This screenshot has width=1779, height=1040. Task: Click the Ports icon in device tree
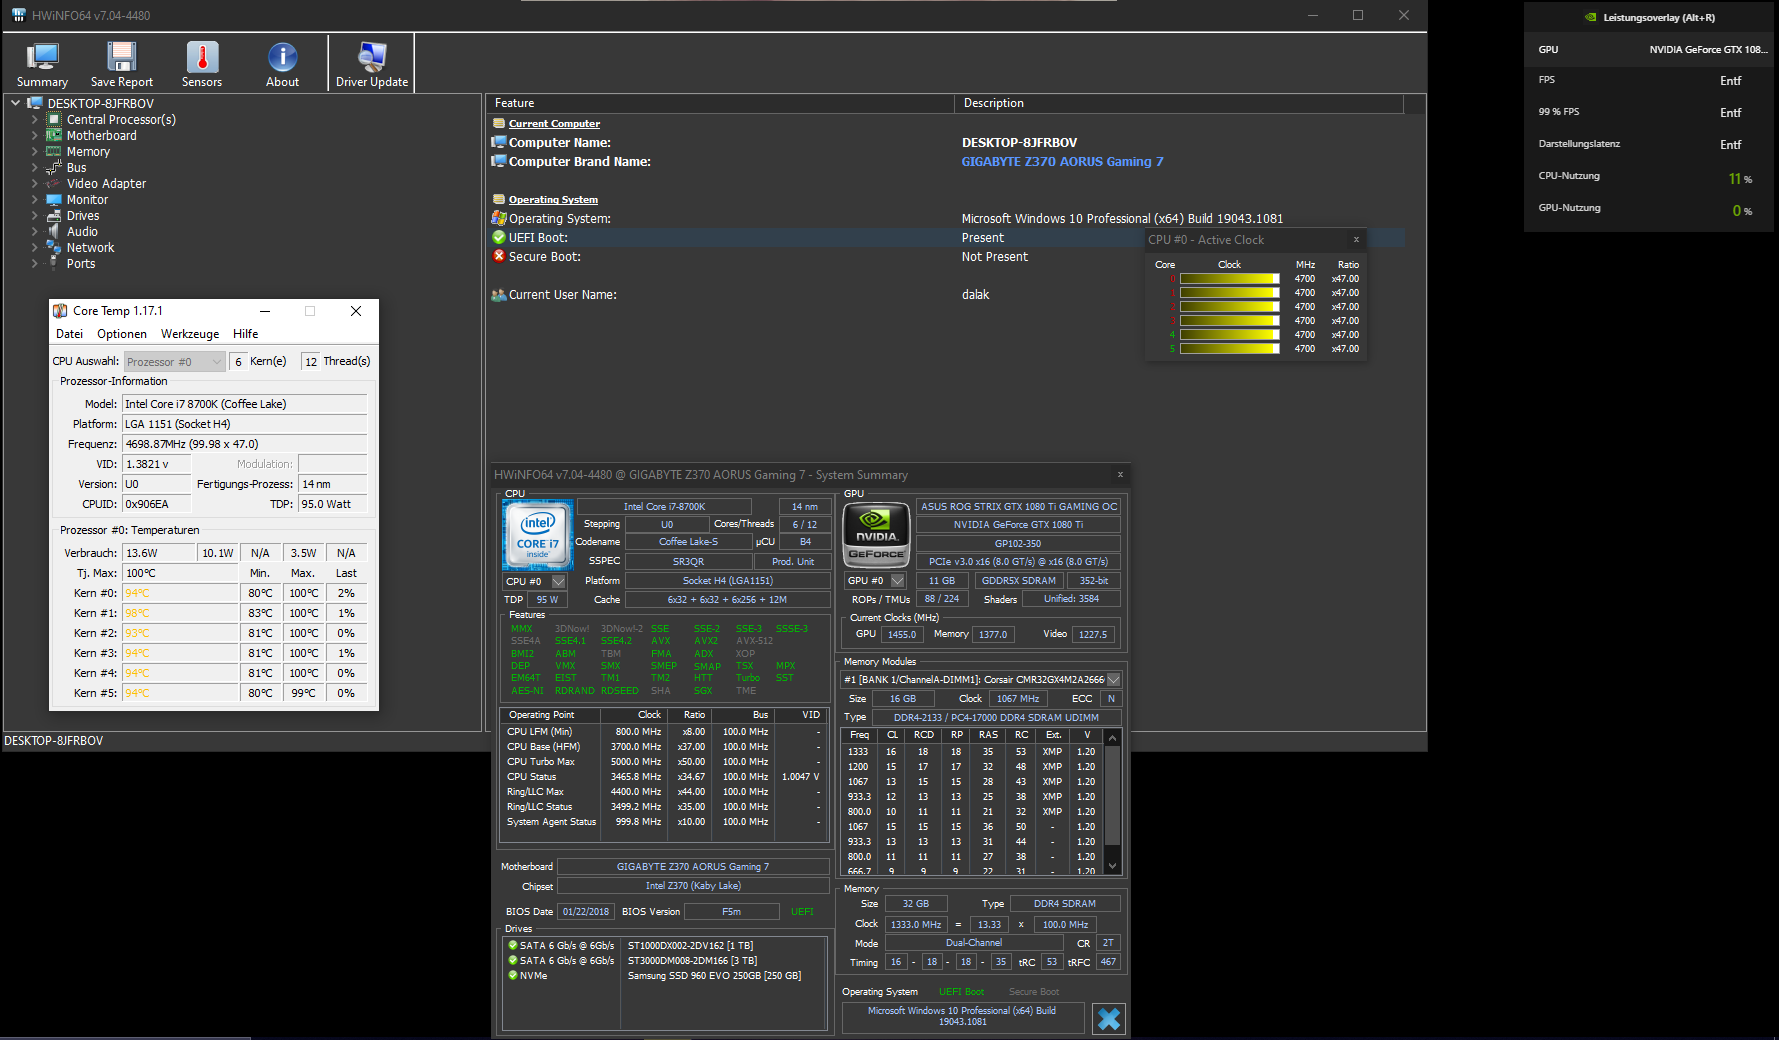(54, 264)
